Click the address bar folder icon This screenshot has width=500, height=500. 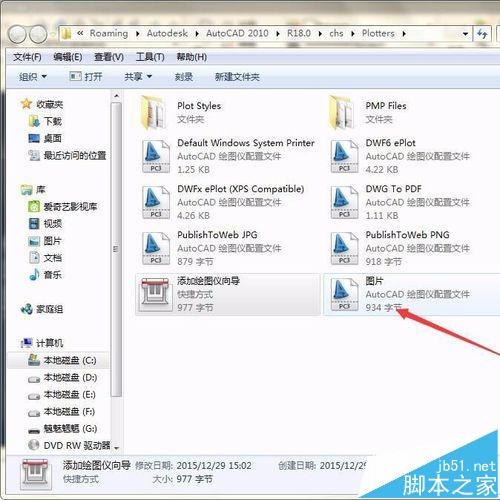[67, 33]
